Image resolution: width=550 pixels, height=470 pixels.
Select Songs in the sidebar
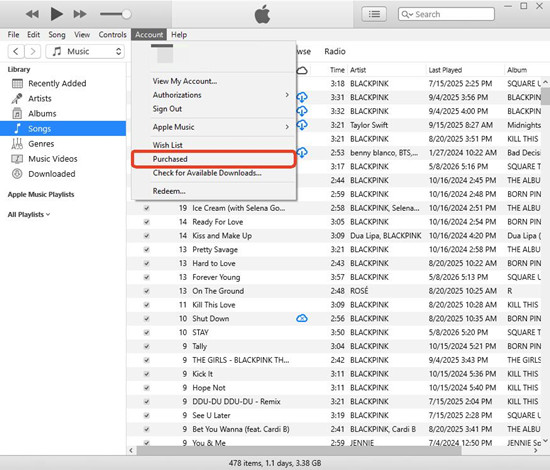[63, 128]
